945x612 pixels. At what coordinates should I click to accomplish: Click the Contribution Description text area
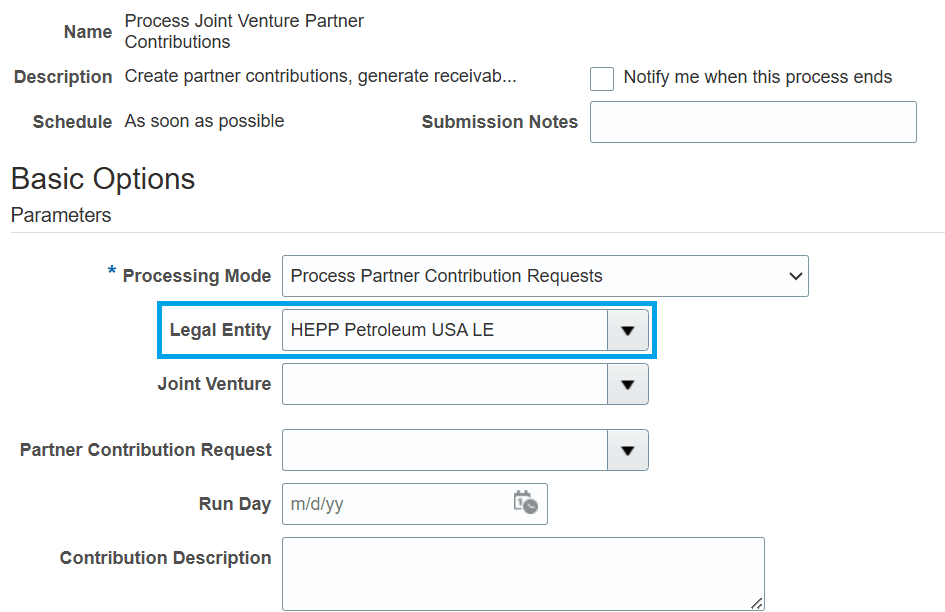(523, 574)
